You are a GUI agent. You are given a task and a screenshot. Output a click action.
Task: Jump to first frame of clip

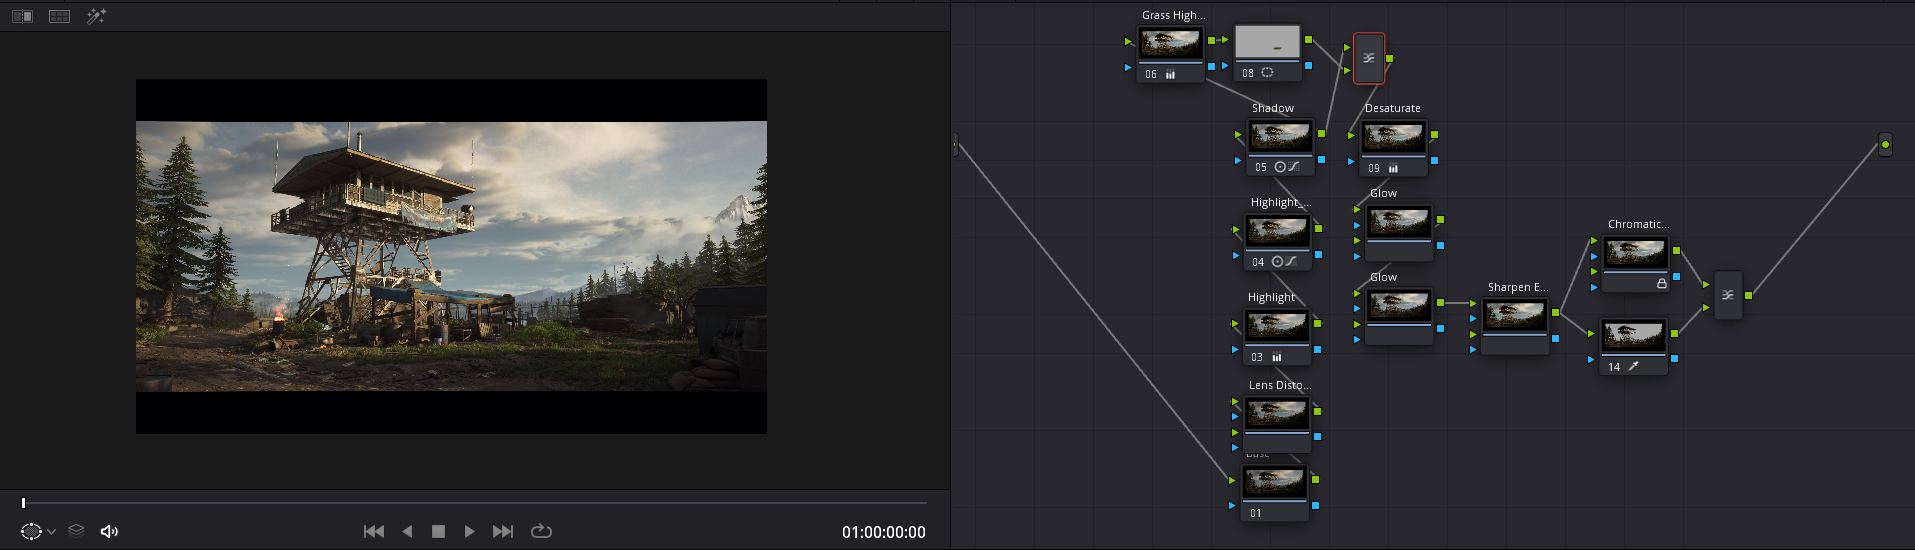click(x=374, y=531)
